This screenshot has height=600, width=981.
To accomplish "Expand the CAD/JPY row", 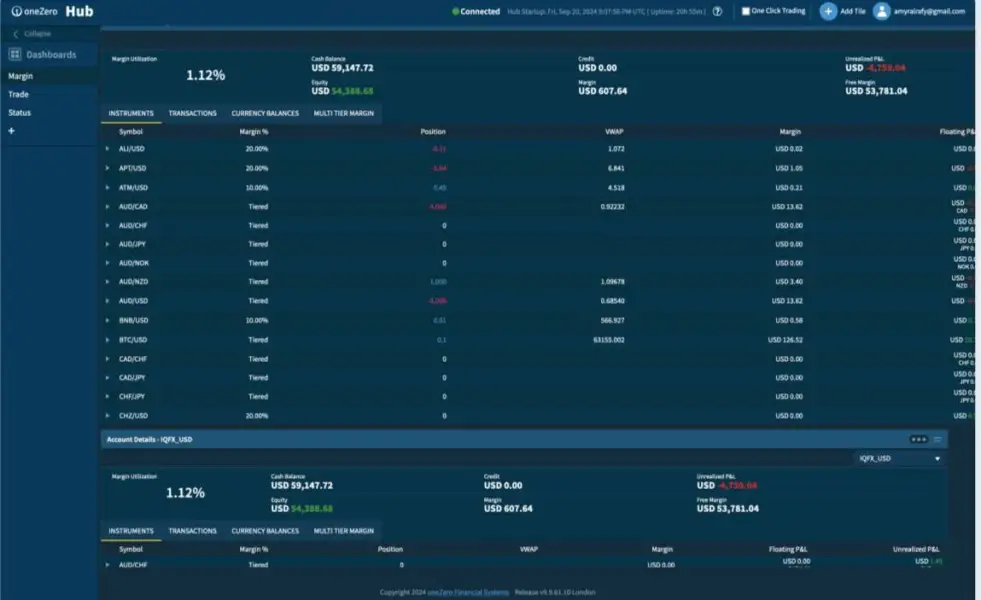I will tap(107, 378).
